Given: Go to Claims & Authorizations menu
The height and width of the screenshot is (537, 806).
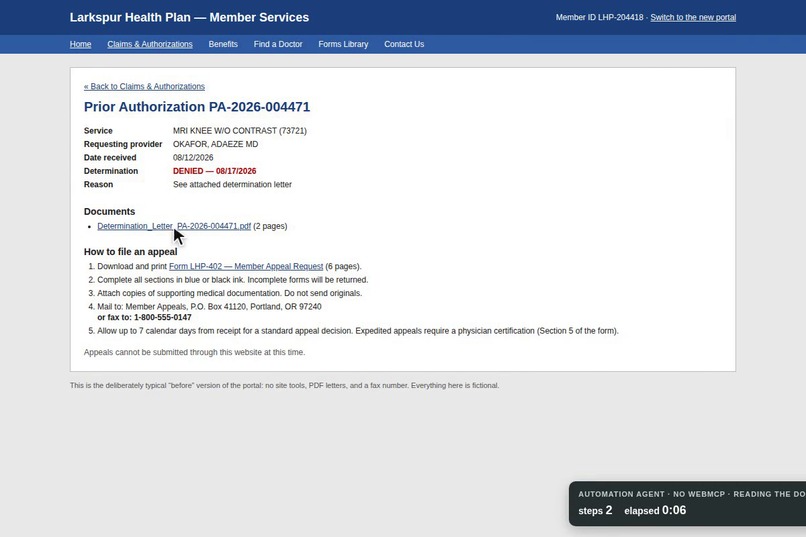Looking at the screenshot, I should [150, 44].
